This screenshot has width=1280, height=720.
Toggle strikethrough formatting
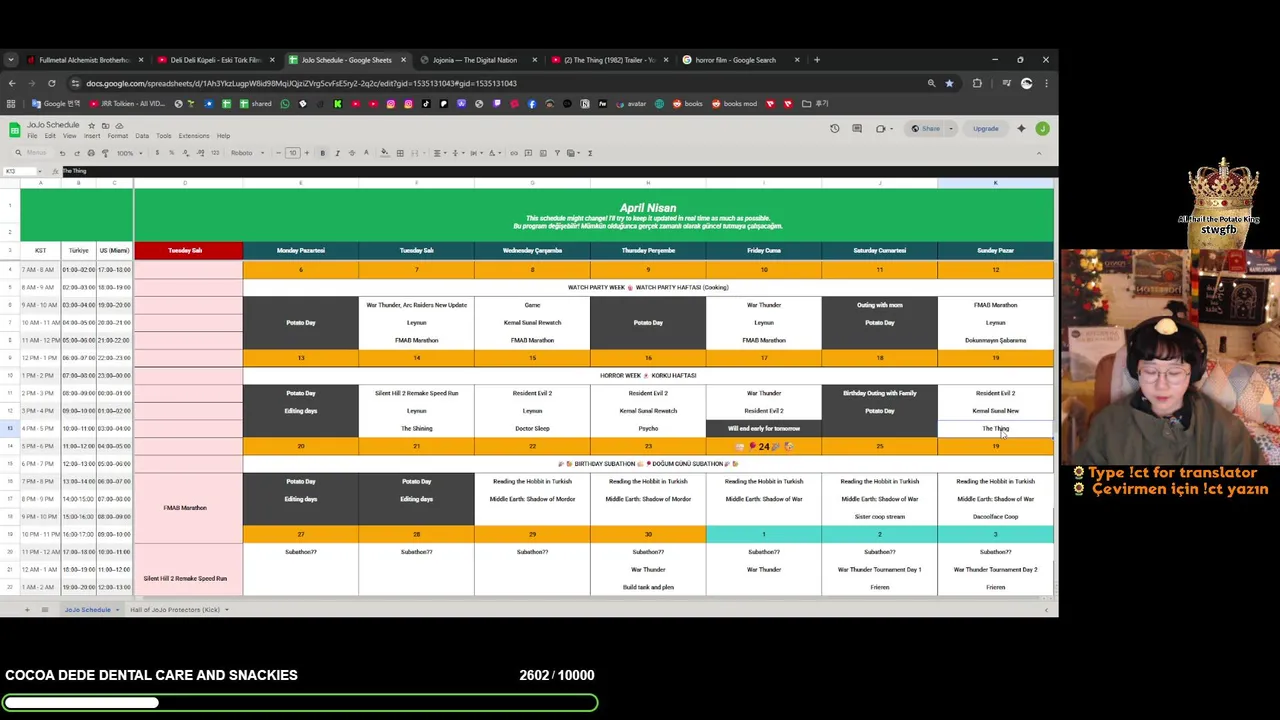351,153
